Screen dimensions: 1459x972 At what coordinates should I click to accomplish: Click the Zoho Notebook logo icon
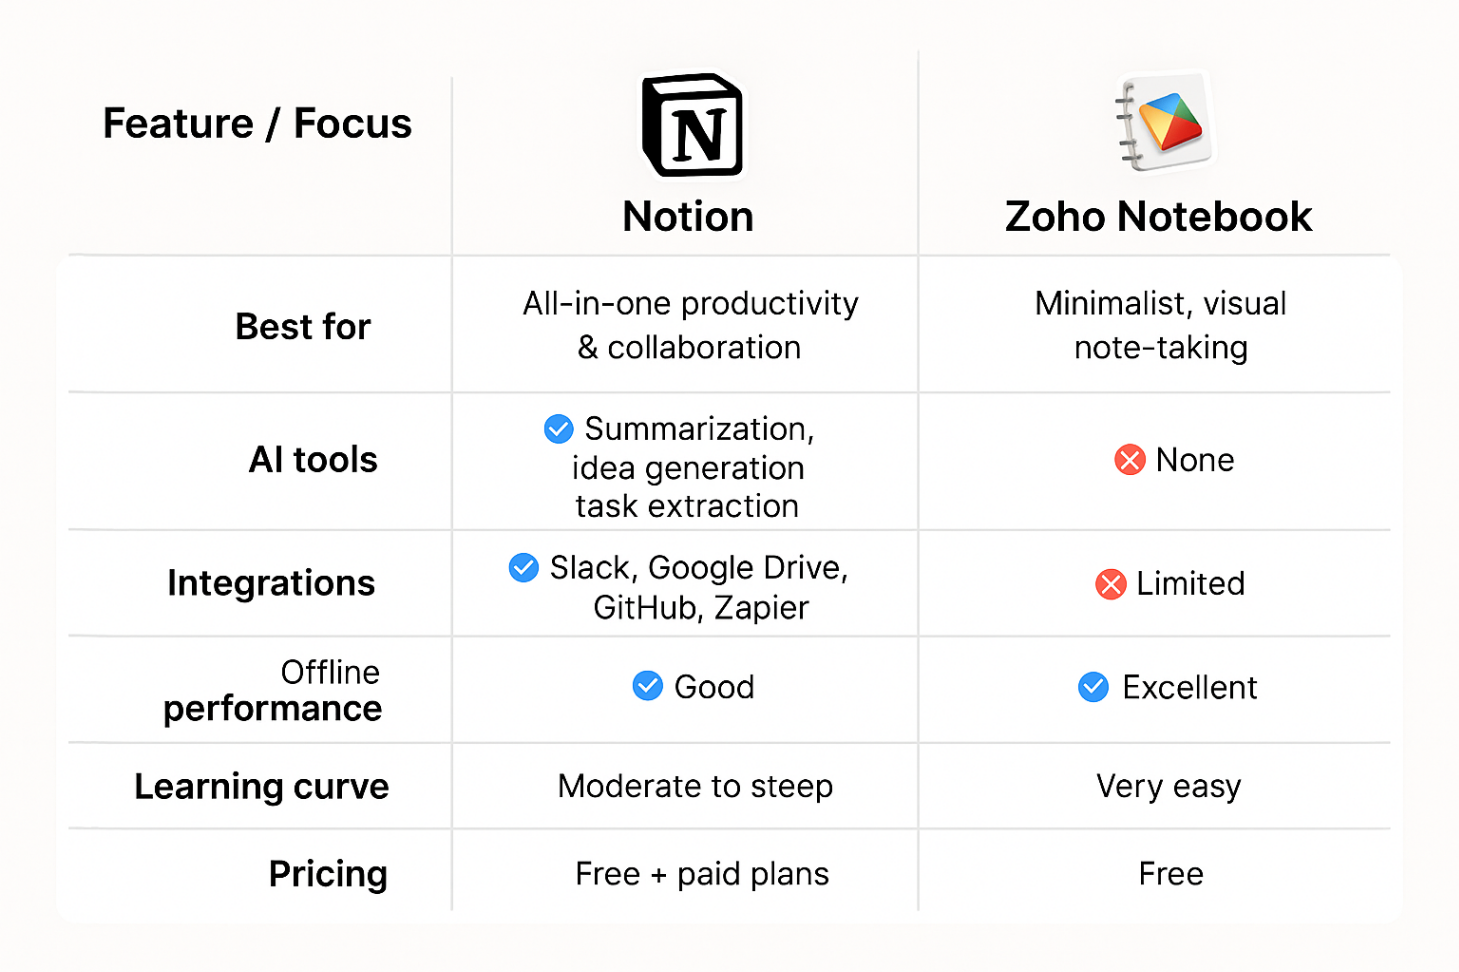(1163, 123)
